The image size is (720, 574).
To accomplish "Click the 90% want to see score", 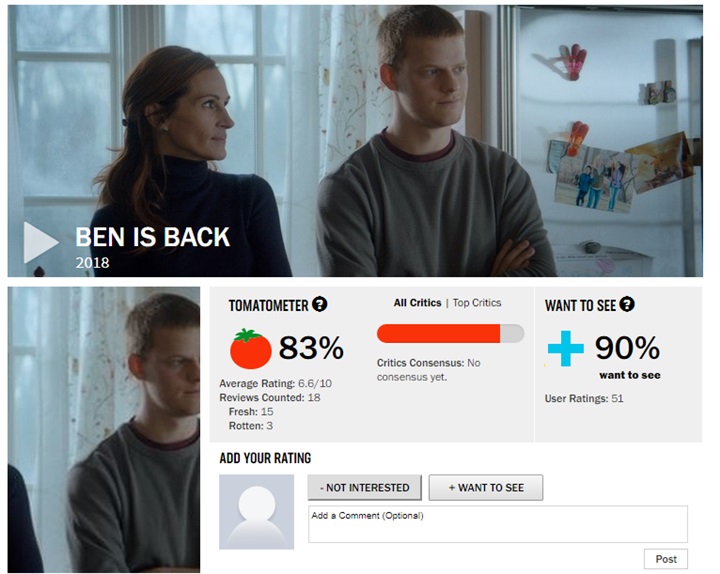I will point(627,348).
